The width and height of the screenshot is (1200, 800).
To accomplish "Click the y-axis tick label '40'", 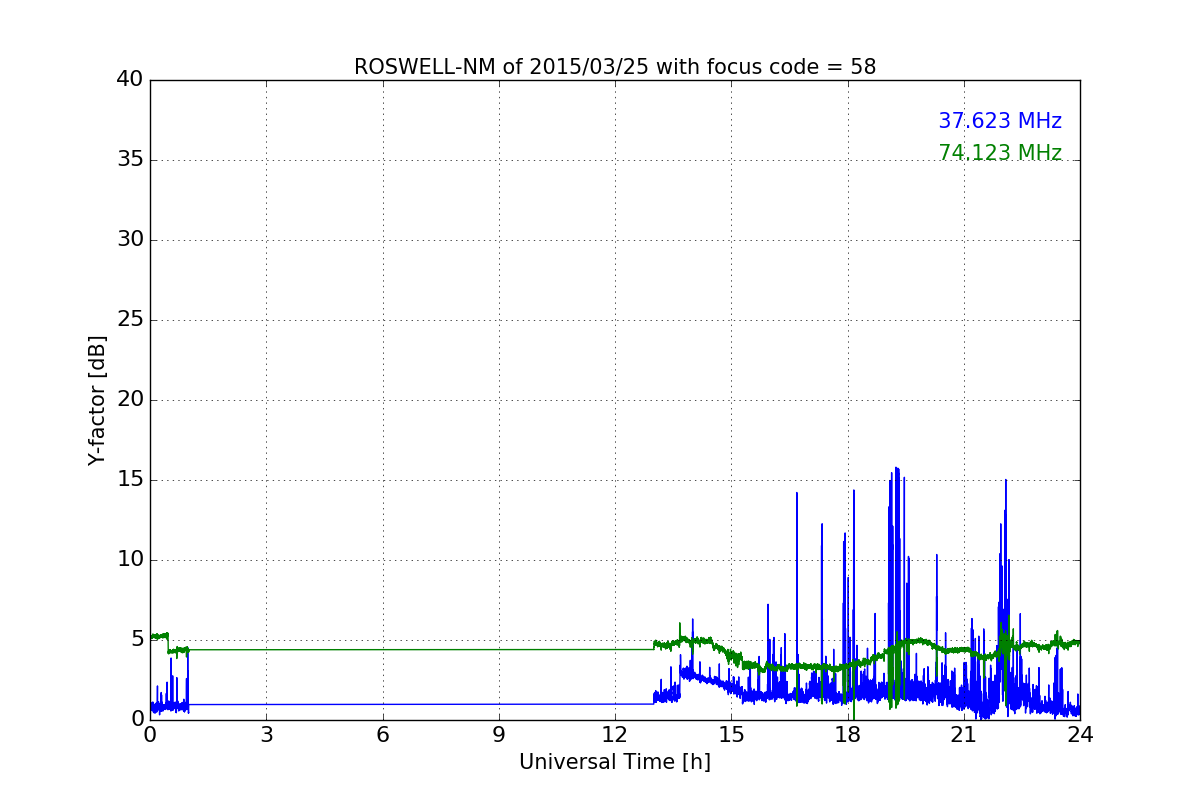I will [130, 80].
